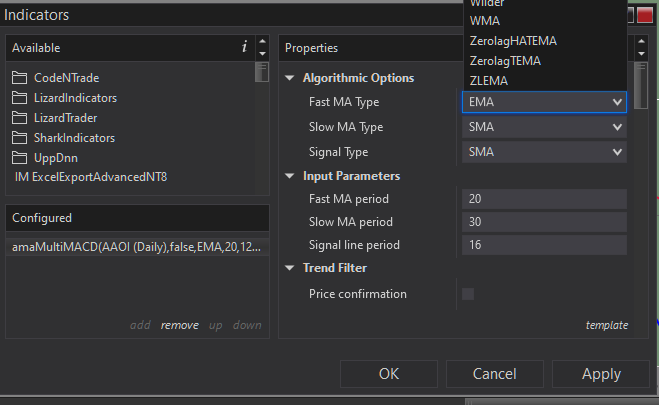Collapse Input Parameters section
The image size is (659, 405).
tap(290, 176)
